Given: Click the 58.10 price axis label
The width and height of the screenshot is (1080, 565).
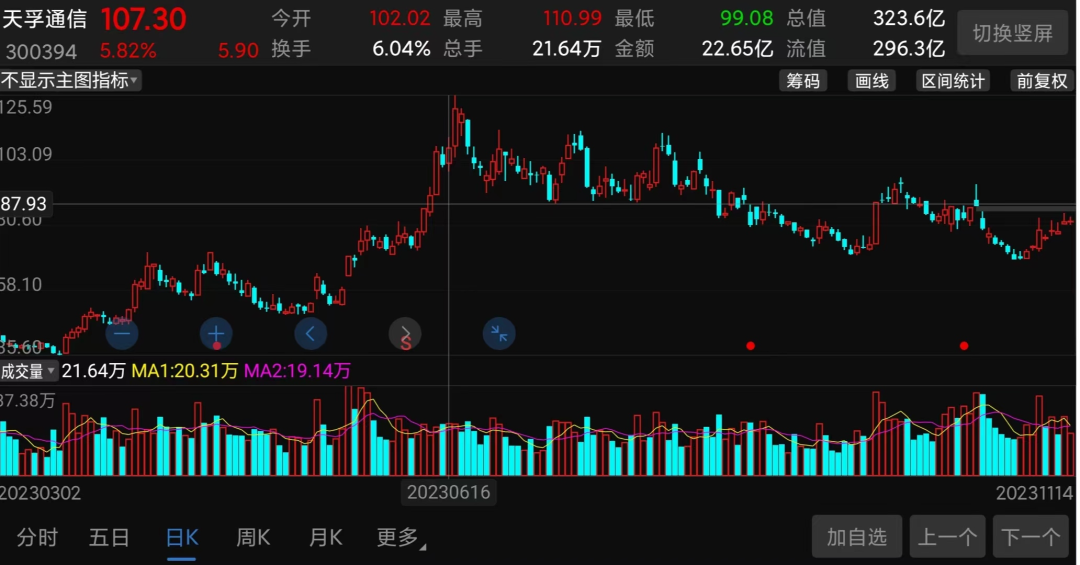Looking at the screenshot, I should [x=21, y=285].
